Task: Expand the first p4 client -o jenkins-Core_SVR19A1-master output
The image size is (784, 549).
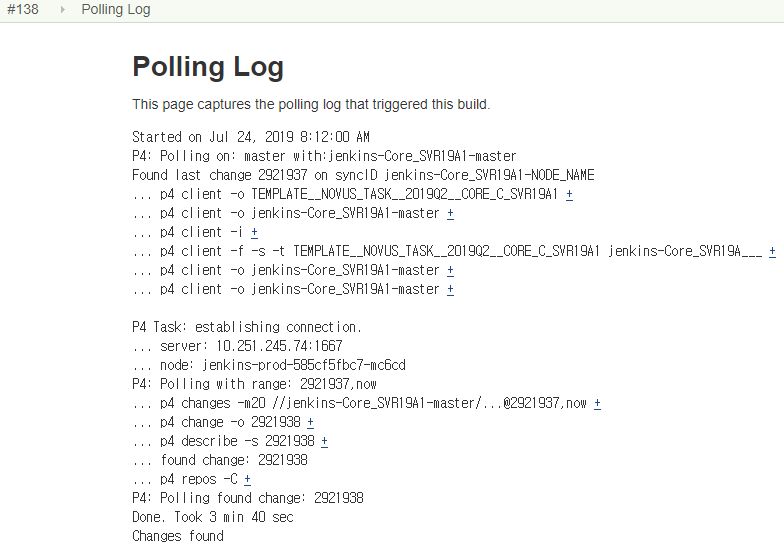Action: click(450, 213)
